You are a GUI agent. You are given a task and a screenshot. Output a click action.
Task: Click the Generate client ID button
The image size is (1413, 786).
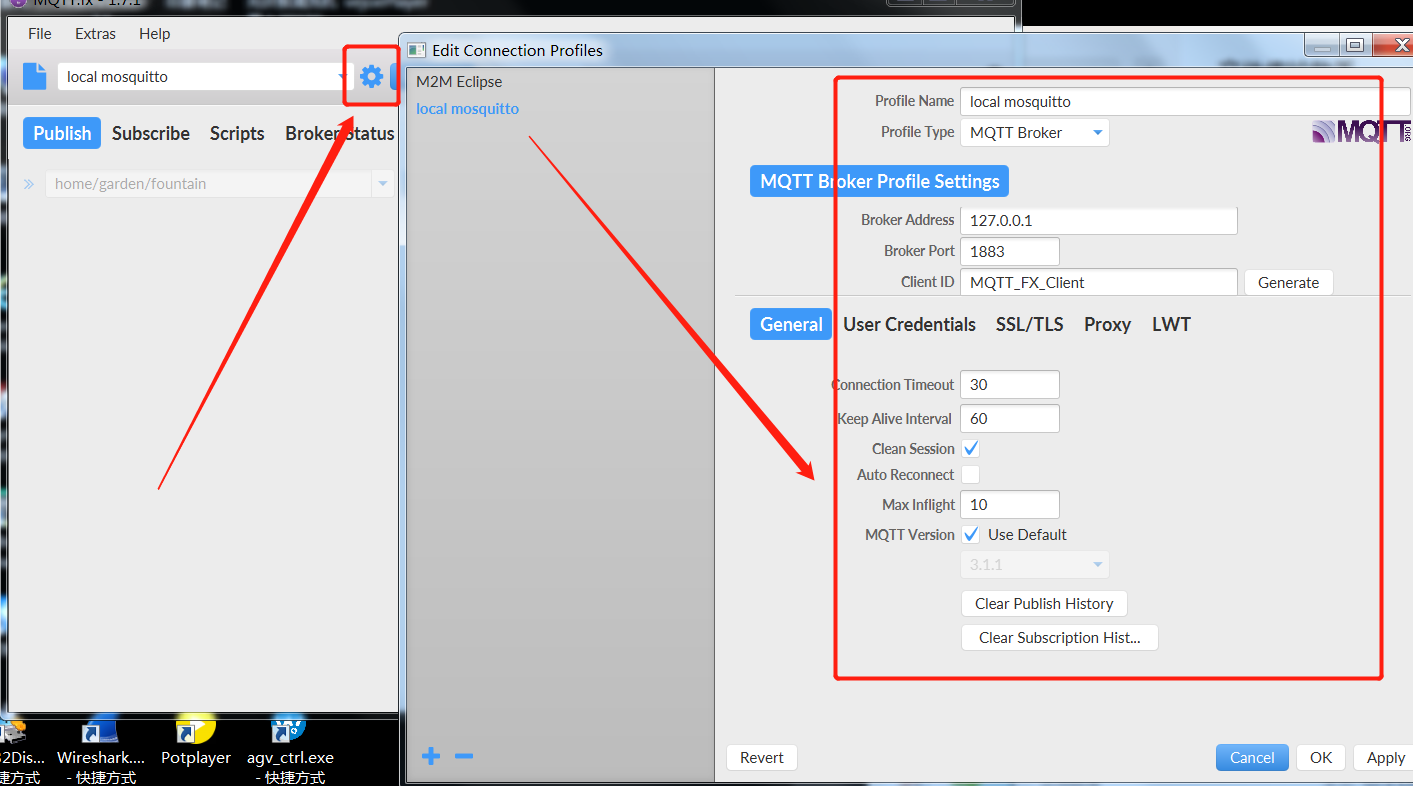1288,282
